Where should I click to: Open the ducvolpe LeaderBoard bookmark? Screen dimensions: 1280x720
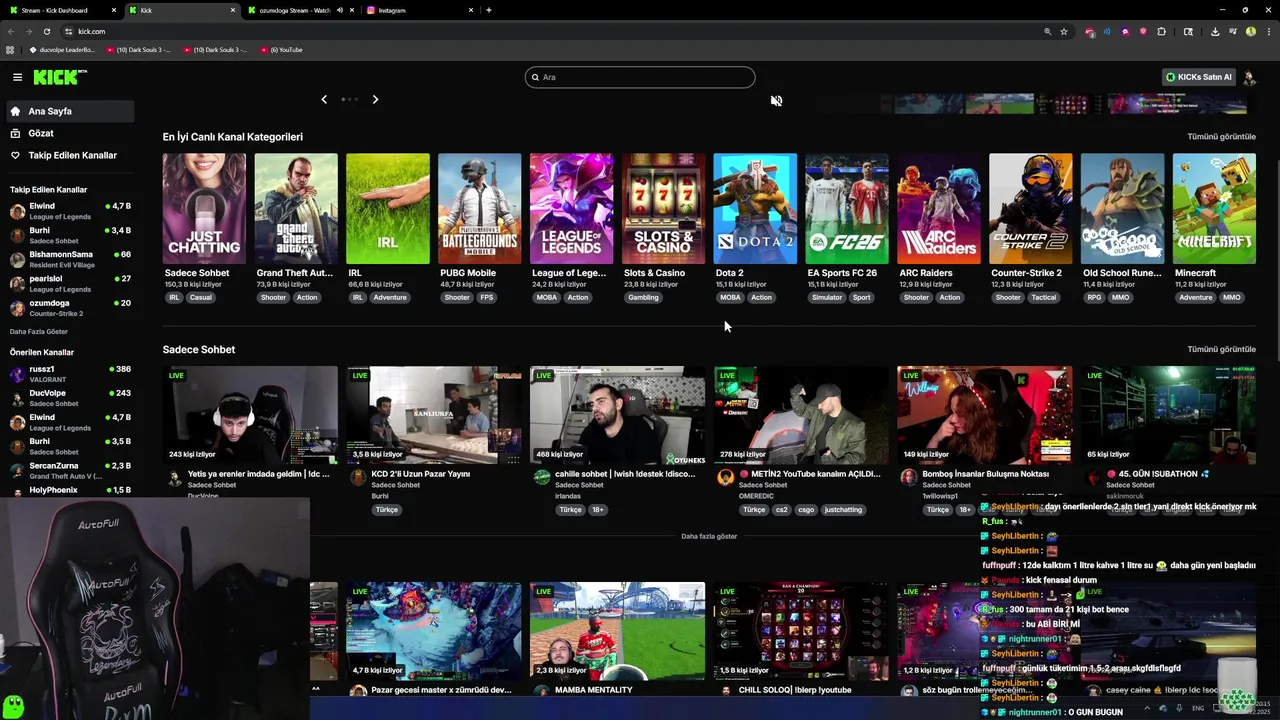pyautogui.click(x=62, y=49)
